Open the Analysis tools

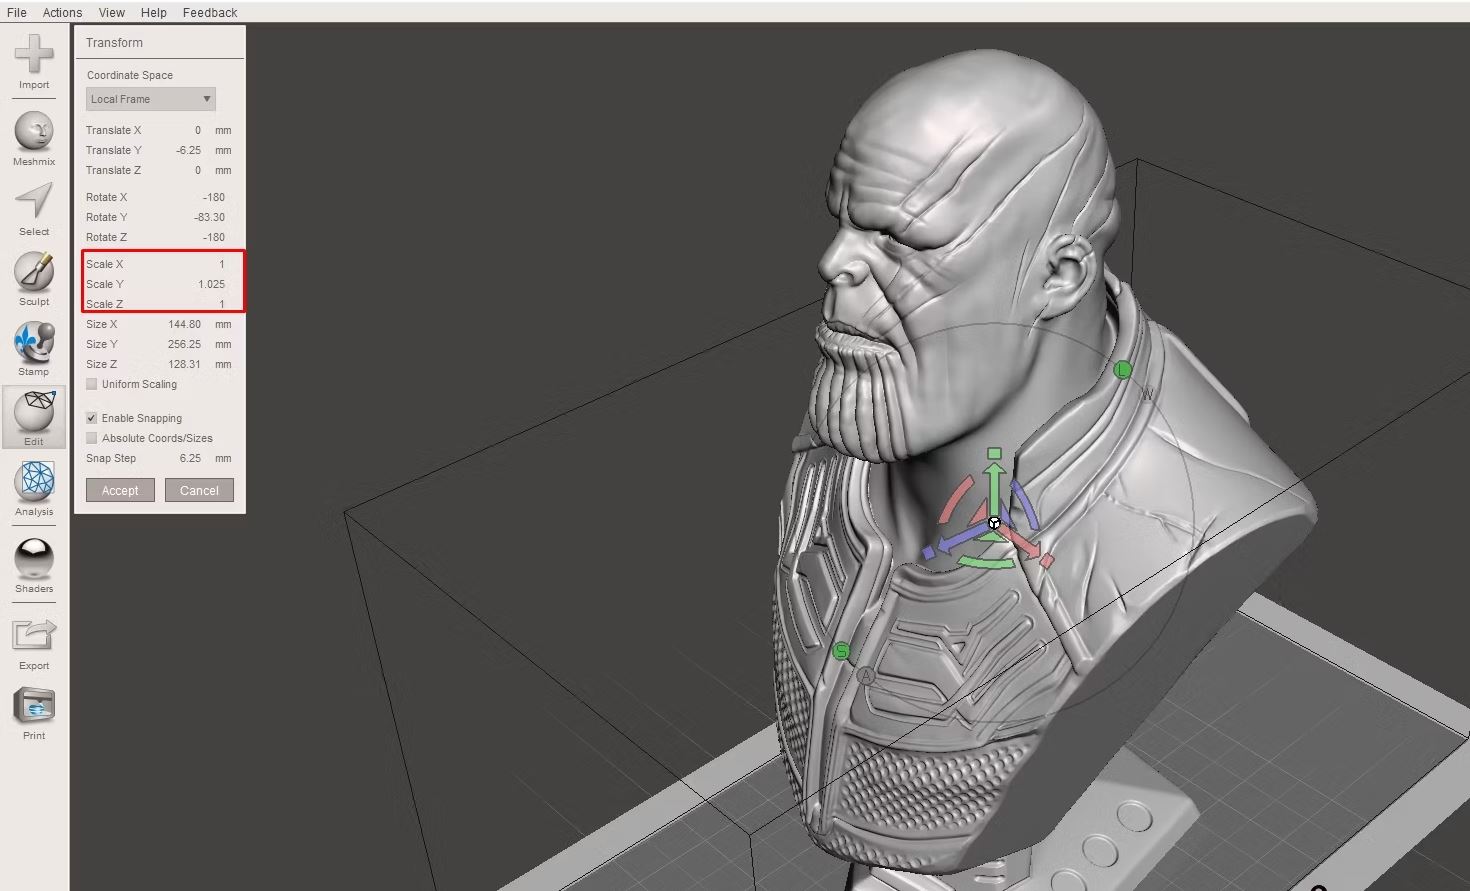[x=34, y=489]
